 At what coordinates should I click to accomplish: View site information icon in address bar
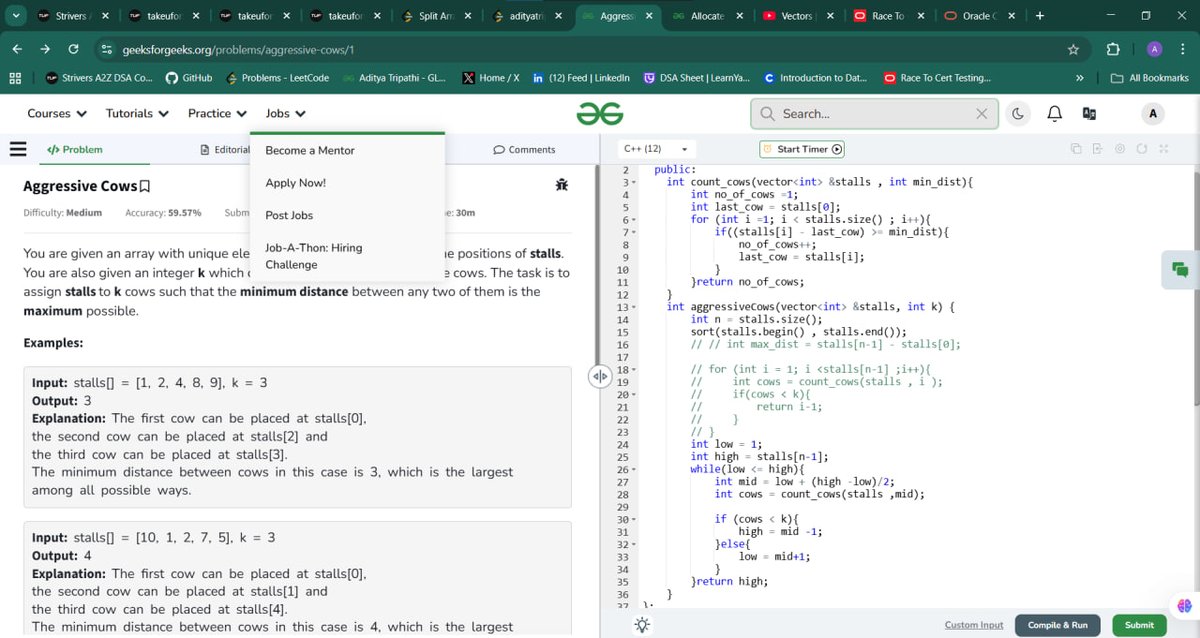pos(106,49)
